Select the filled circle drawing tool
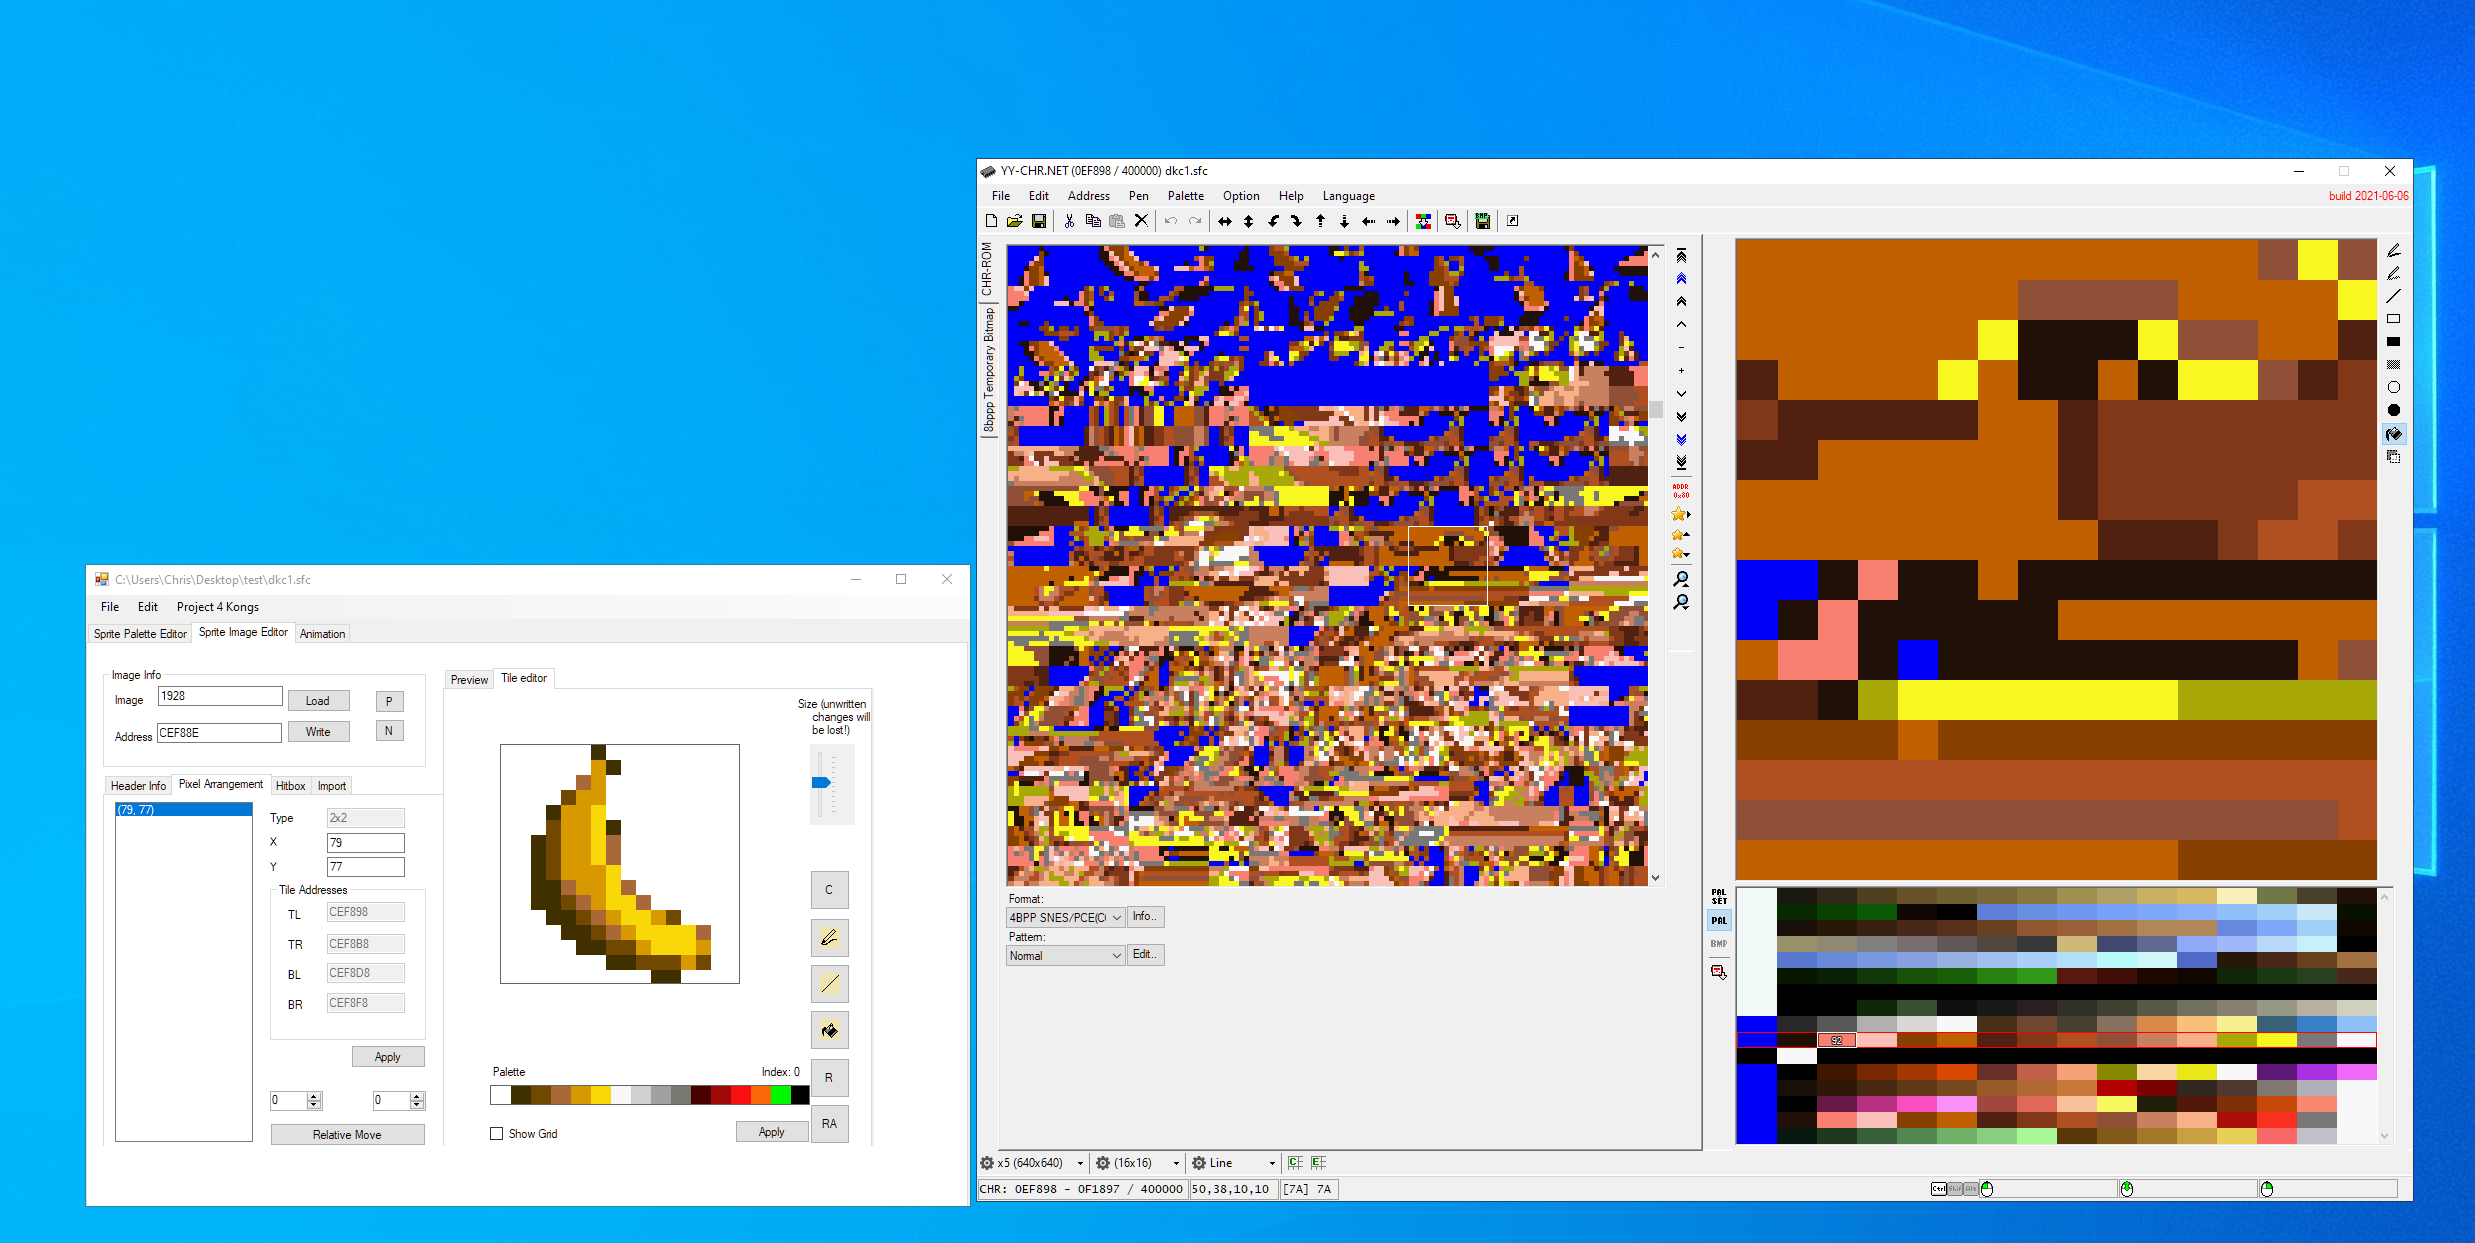Viewport: 2475px width, 1243px height. point(2393,410)
